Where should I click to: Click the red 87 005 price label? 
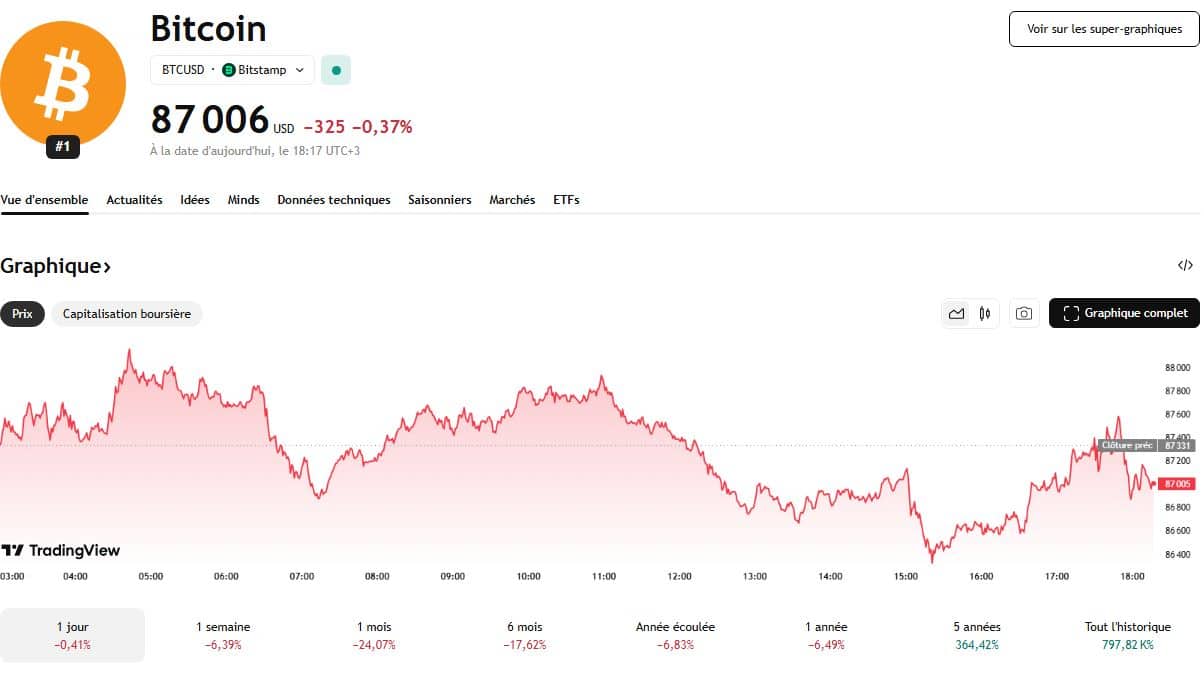click(1178, 484)
